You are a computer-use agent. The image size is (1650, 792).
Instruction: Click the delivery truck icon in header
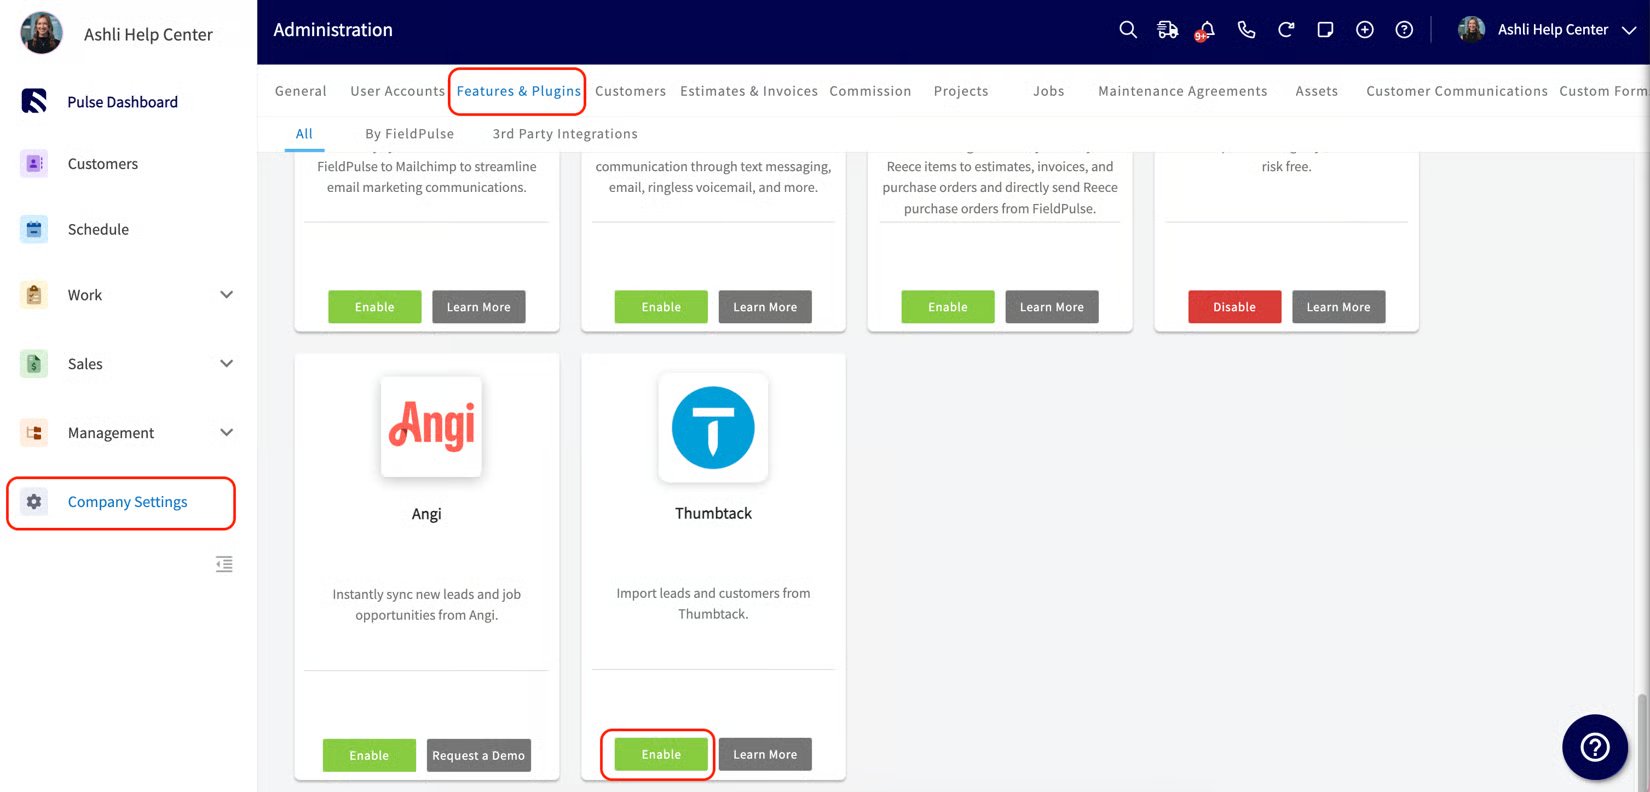pyautogui.click(x=1167, y=30)
